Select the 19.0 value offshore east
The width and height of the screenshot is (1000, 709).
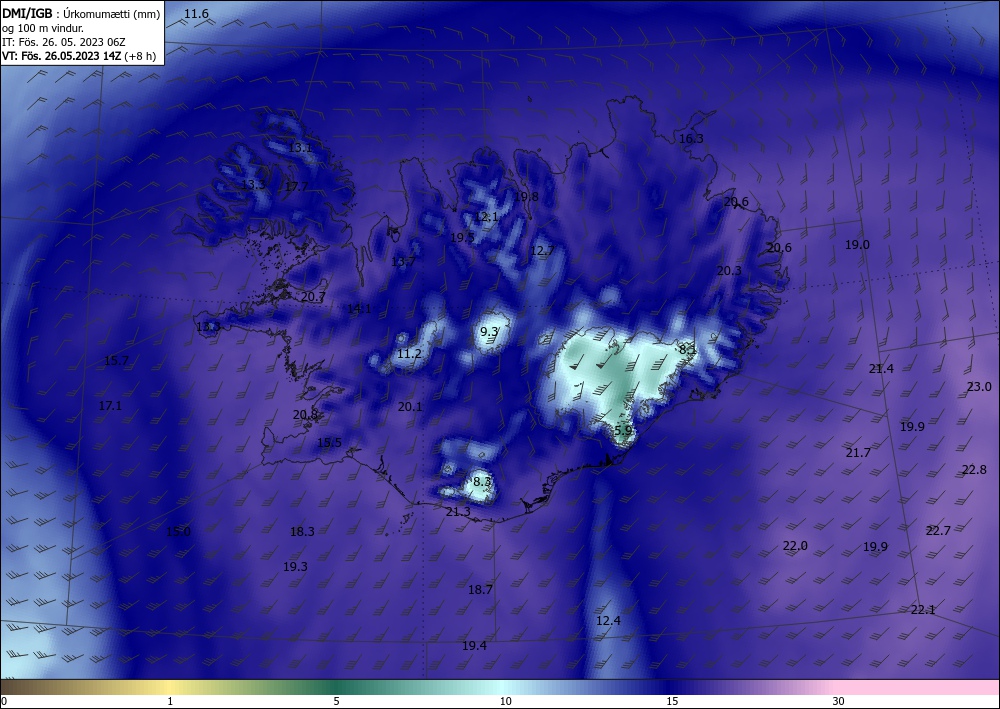coord(857,245)
